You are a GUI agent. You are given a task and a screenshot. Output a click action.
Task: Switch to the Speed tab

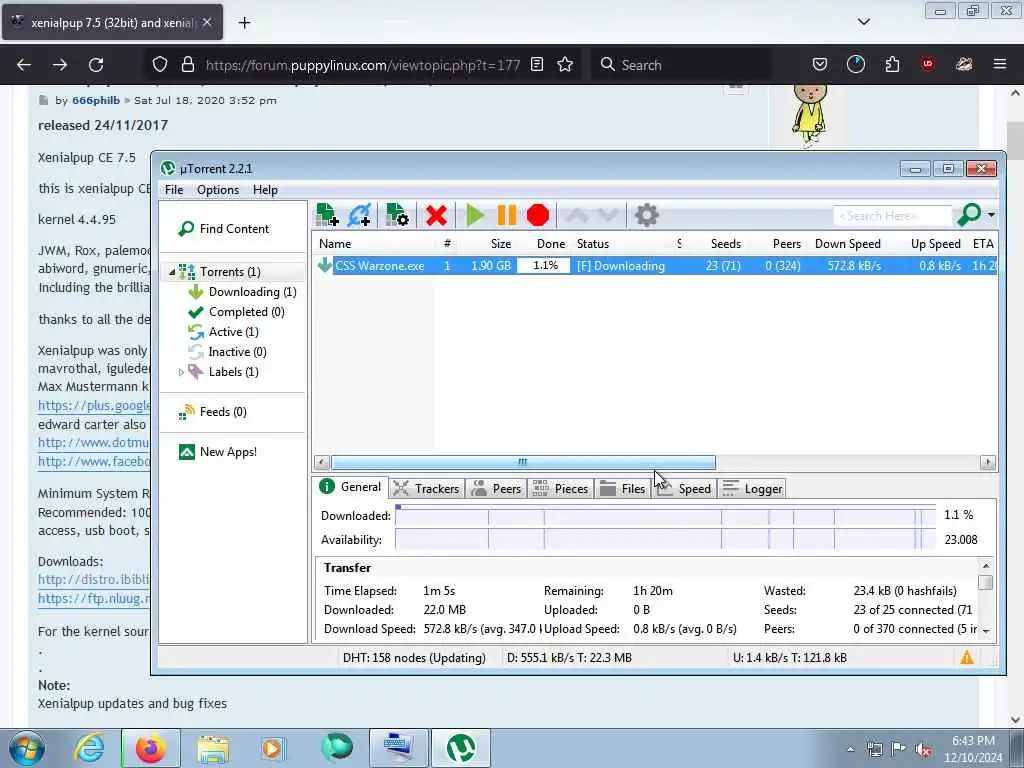684,488
